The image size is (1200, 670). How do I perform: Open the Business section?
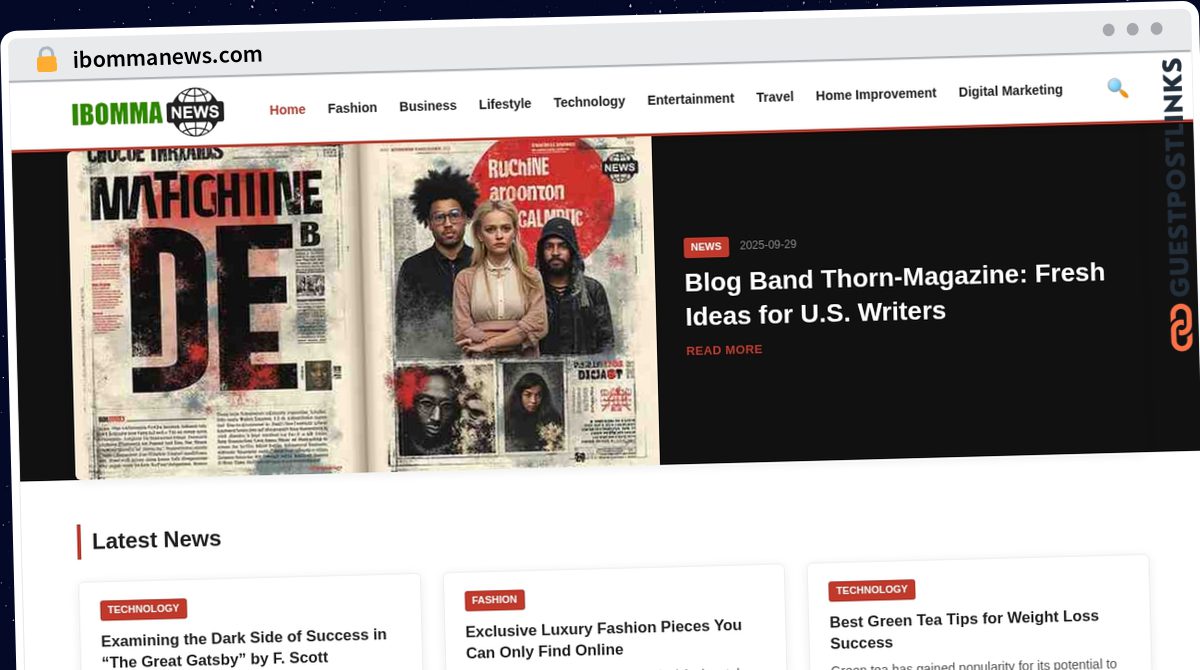coord(427,105)
